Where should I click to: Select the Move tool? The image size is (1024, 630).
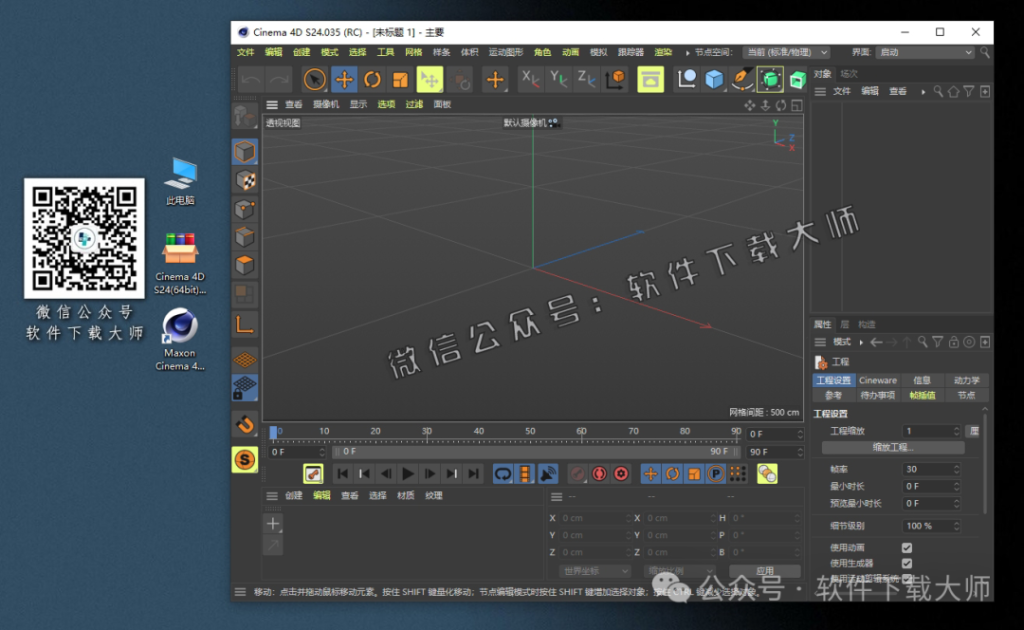click(344, 79)
